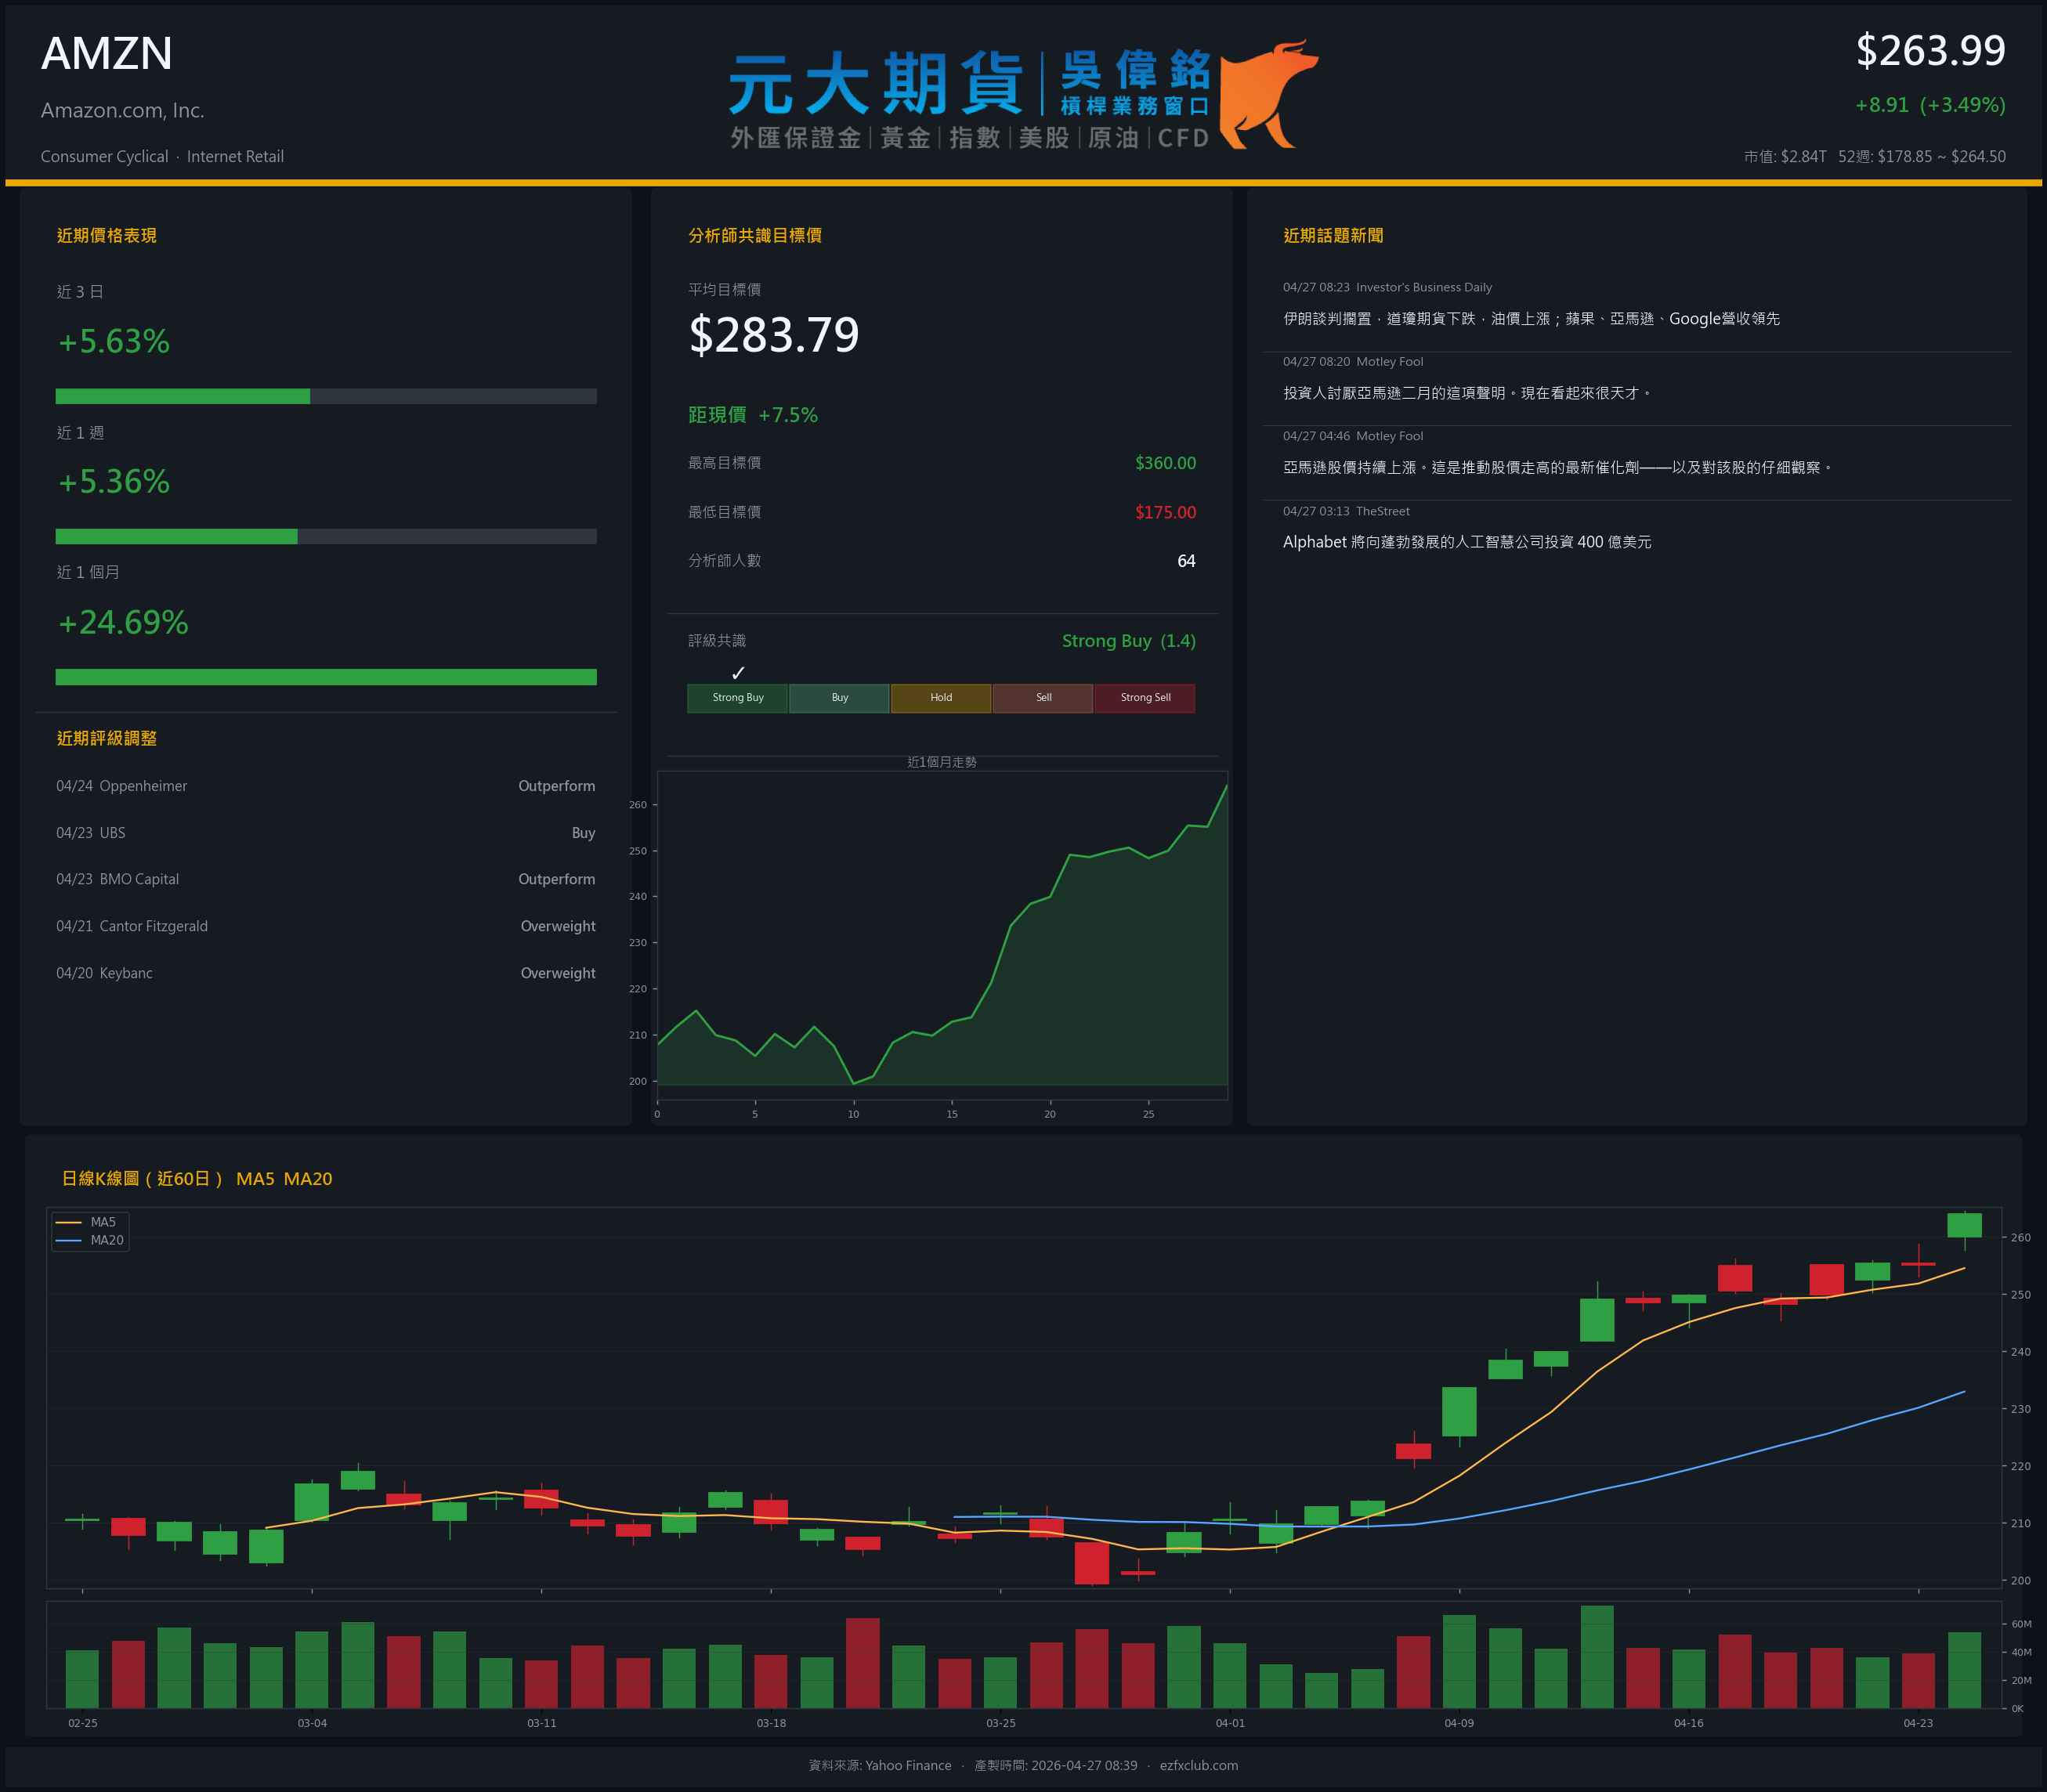The width and height of the screenshot is (2047, 1792).
Task: Click the AMZN ticker title
Action: click(107, 53)
